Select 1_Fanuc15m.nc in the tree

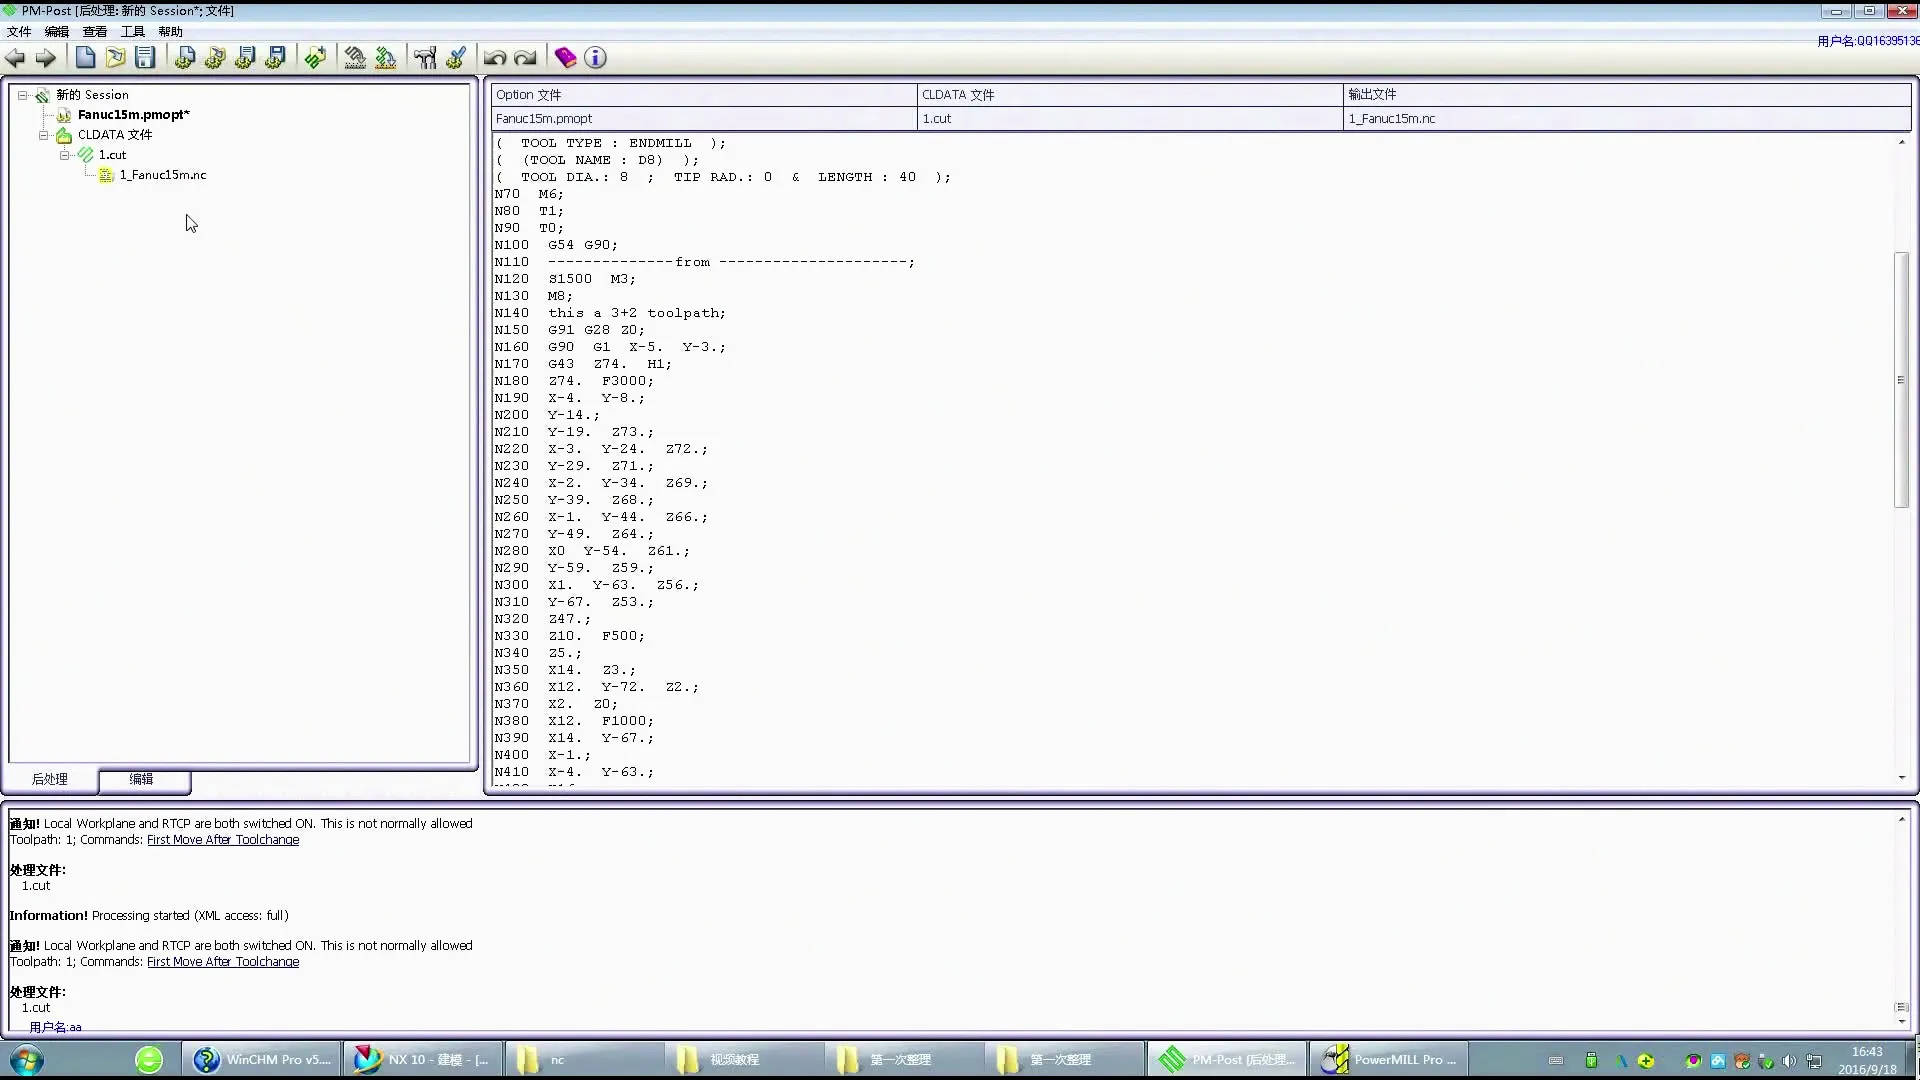click(163, 175)
